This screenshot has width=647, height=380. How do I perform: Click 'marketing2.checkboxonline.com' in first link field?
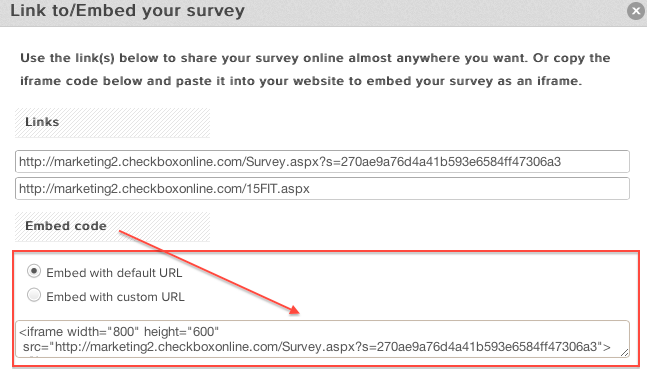pos(148,162)
